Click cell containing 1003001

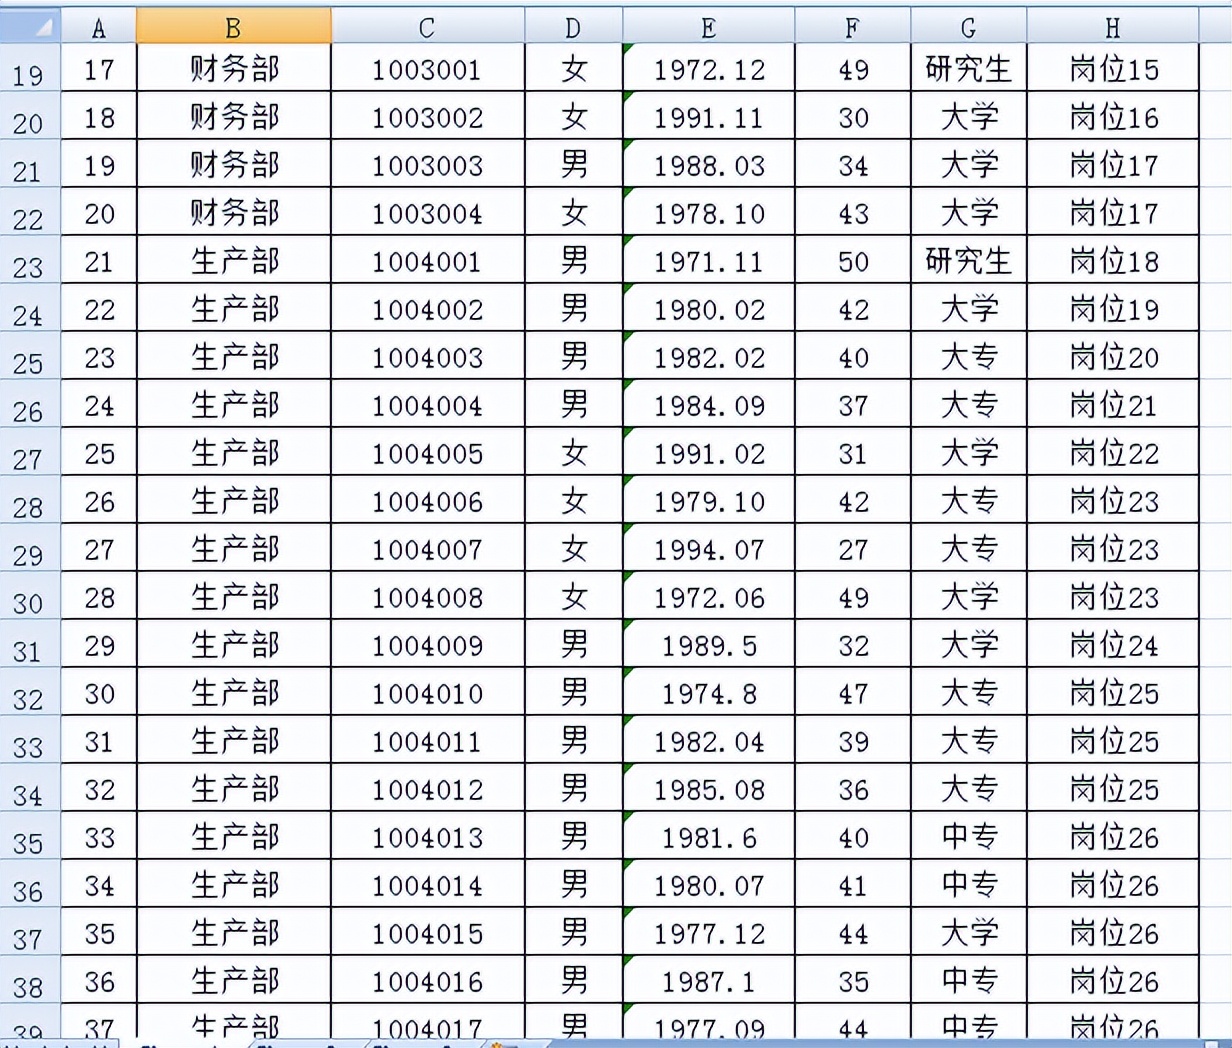tap(427, 69)
